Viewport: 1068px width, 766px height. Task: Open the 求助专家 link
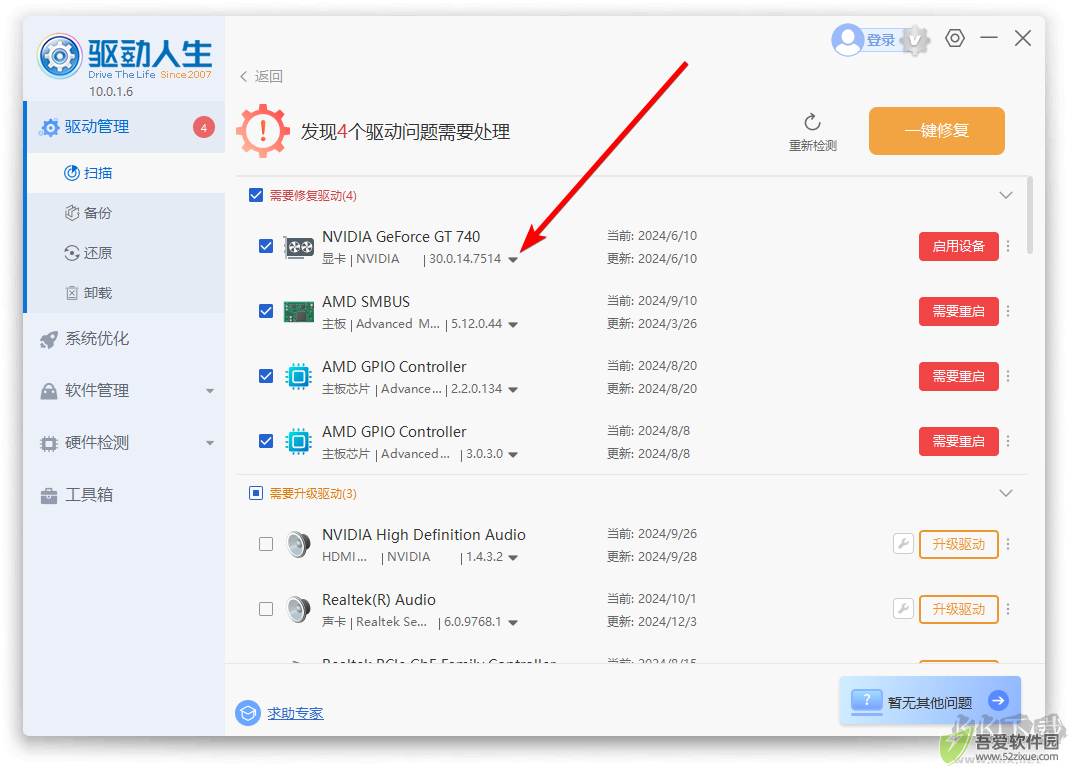point(295,714)
